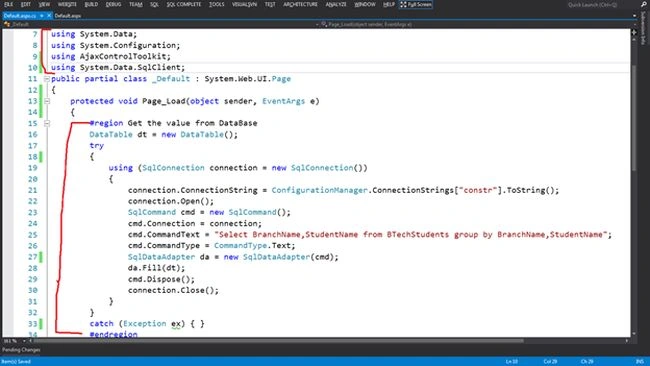
Task: Click the vertical scrollbar thumb
Action: (x=634, y=118)
